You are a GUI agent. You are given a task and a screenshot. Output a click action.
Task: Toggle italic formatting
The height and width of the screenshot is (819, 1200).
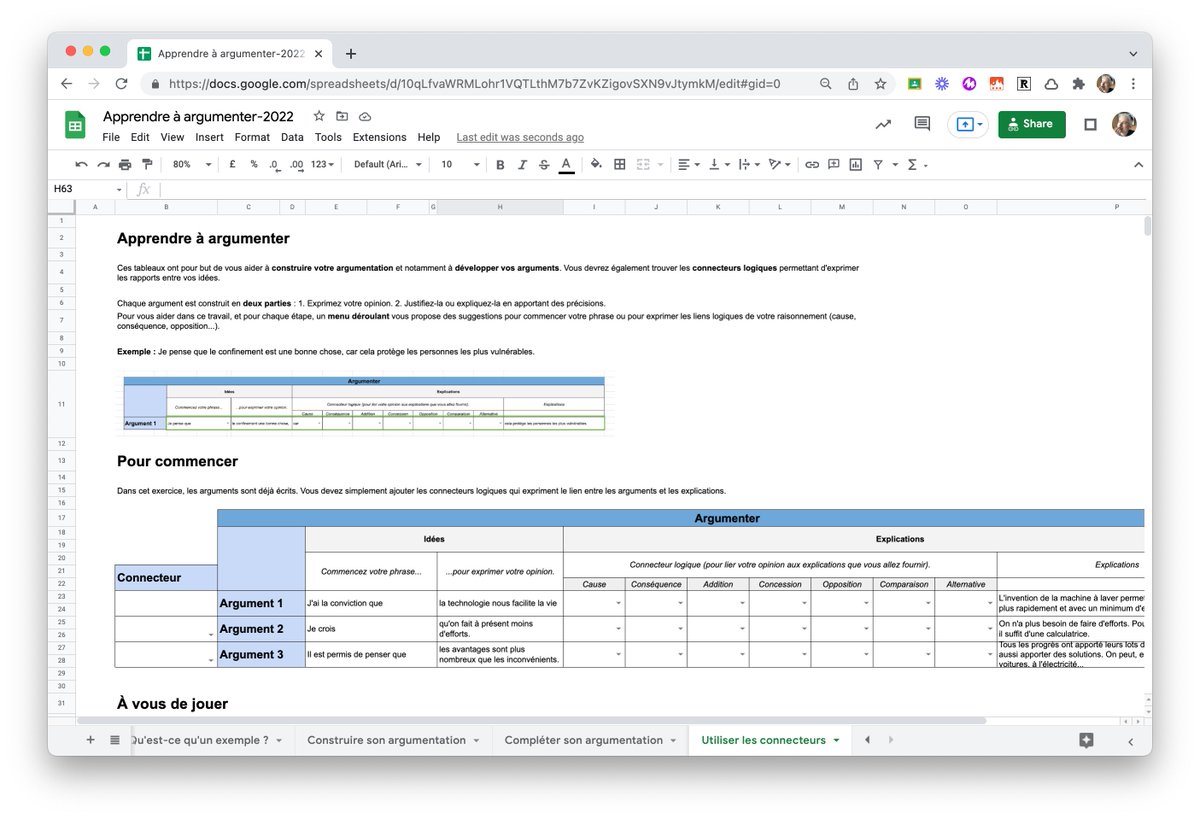[x=522, y=164]
